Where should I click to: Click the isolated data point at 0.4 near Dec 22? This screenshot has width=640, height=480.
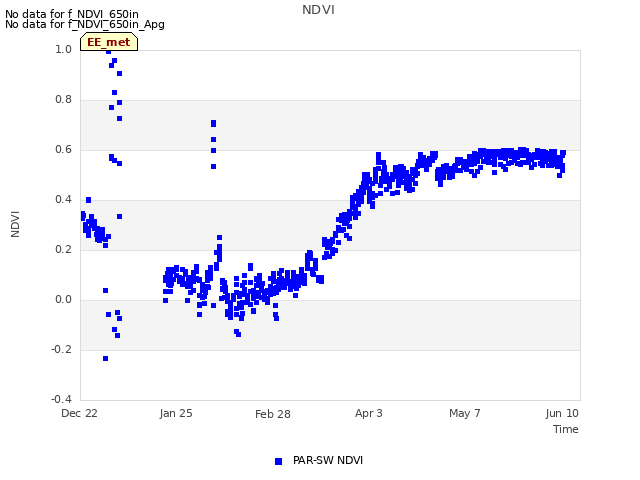coord(89,200)
